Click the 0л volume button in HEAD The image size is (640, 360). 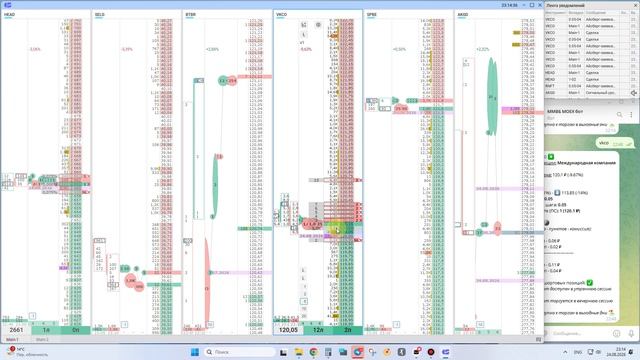point(76,330)
